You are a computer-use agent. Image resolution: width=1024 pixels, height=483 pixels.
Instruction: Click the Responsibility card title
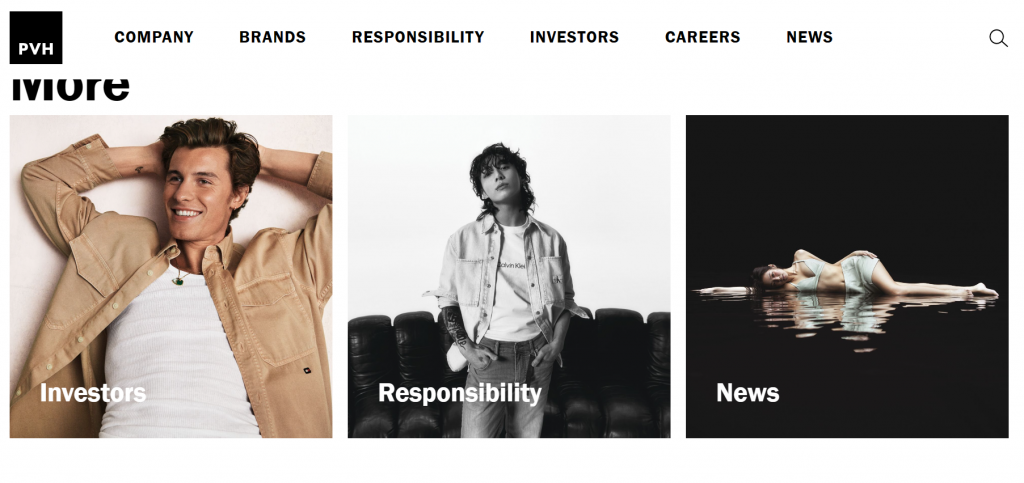pyautogui.click(x=459, y=393)
